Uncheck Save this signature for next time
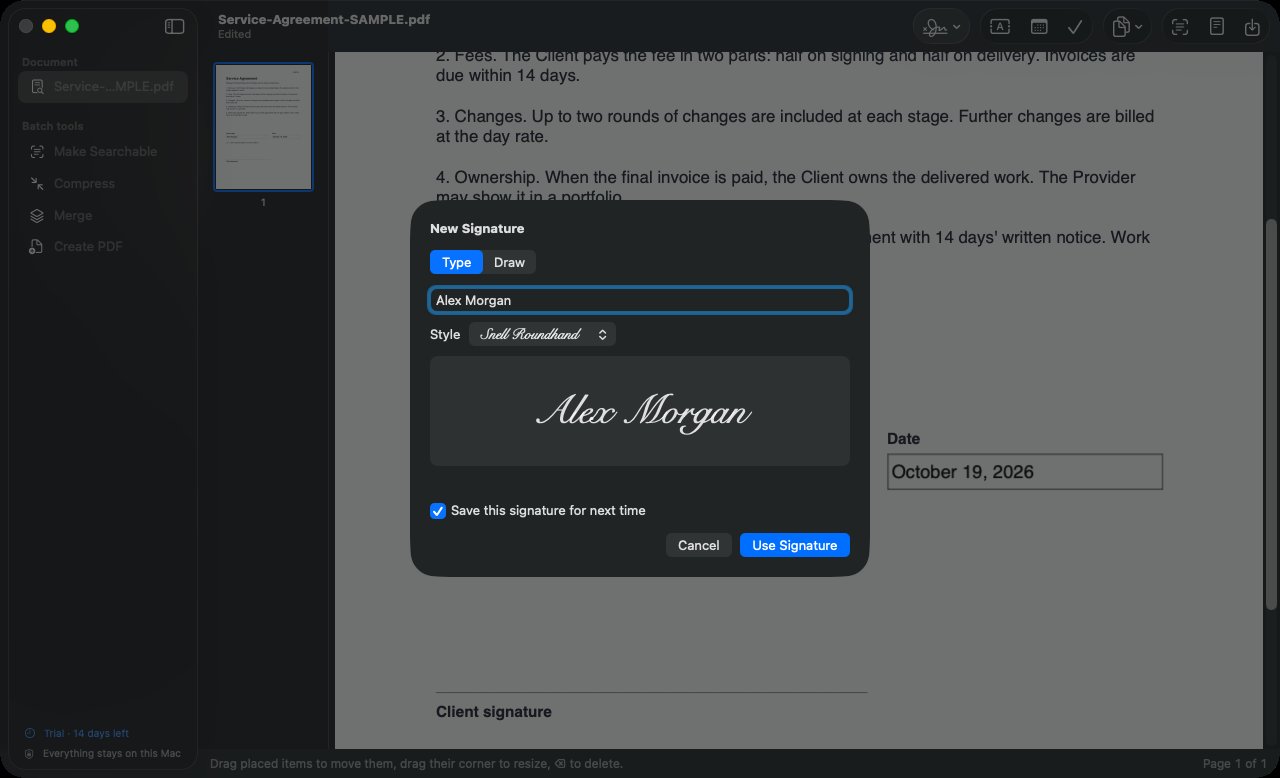This screenshot has height=778, width=1280. tap(438, 511)
